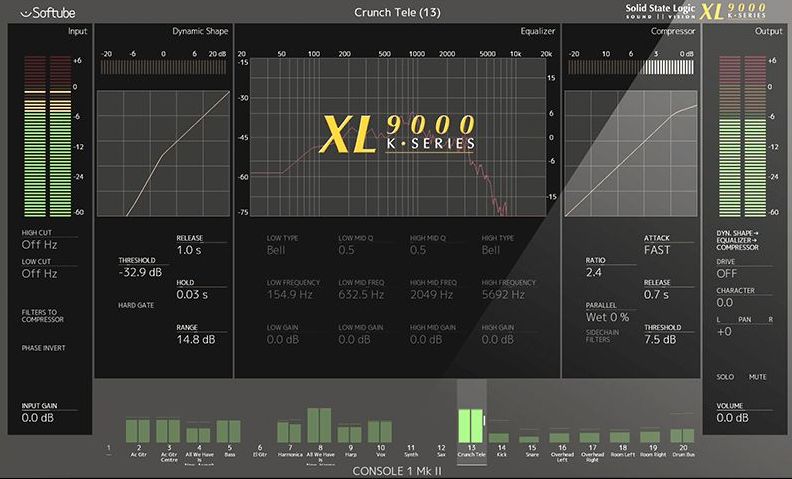Image resolution: width=792 pixels, height=479 pixels.
Task: Select channel 2 Ac Gtr
Action: click(138, 438)
